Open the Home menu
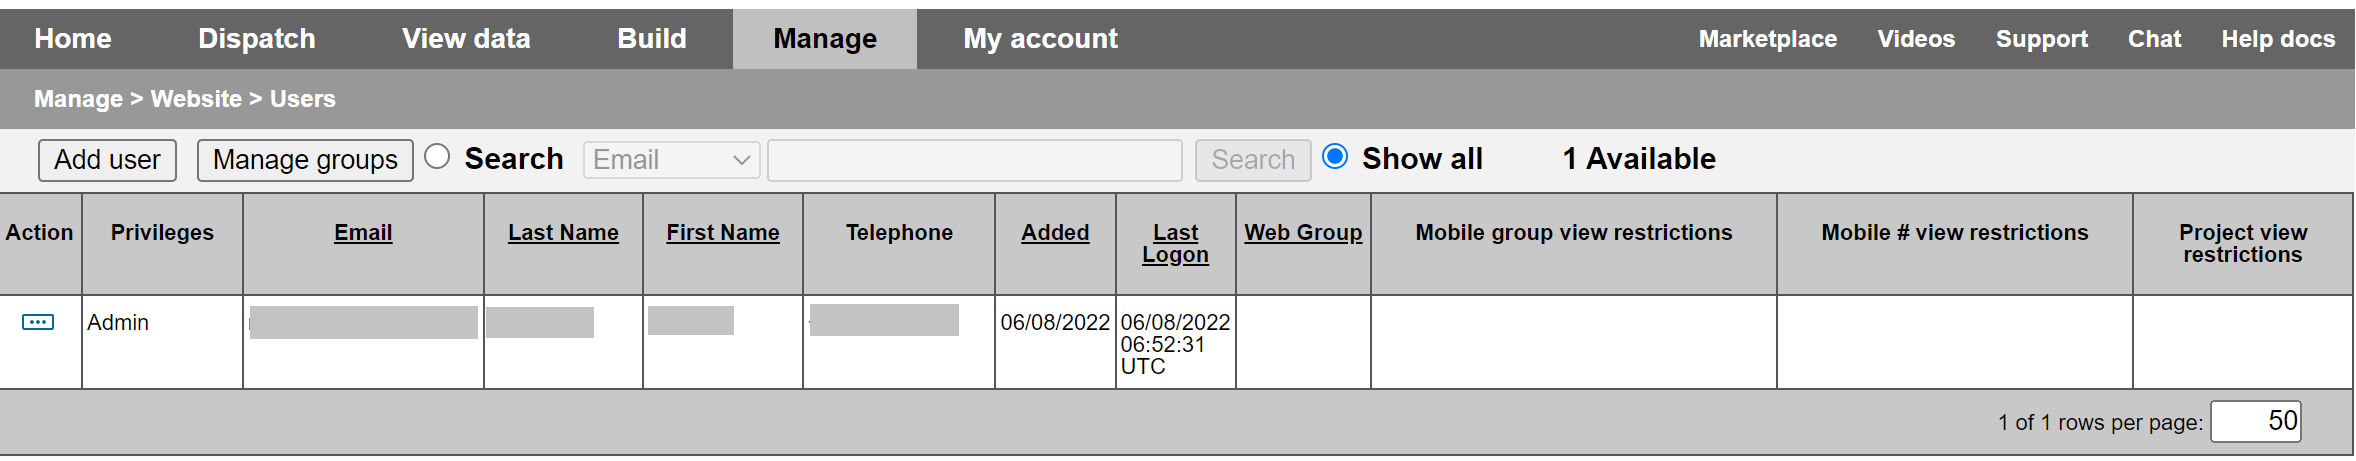This screenshot has height=461, width=2356. pyautogui.click(x=73, y=39)
